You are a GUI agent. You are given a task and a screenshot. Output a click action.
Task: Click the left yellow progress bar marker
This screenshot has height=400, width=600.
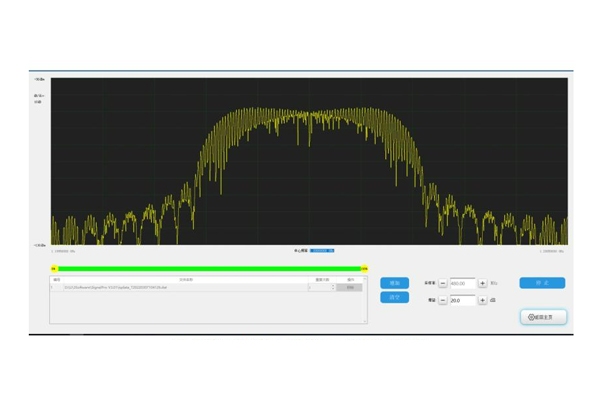[x=54, y=268]
